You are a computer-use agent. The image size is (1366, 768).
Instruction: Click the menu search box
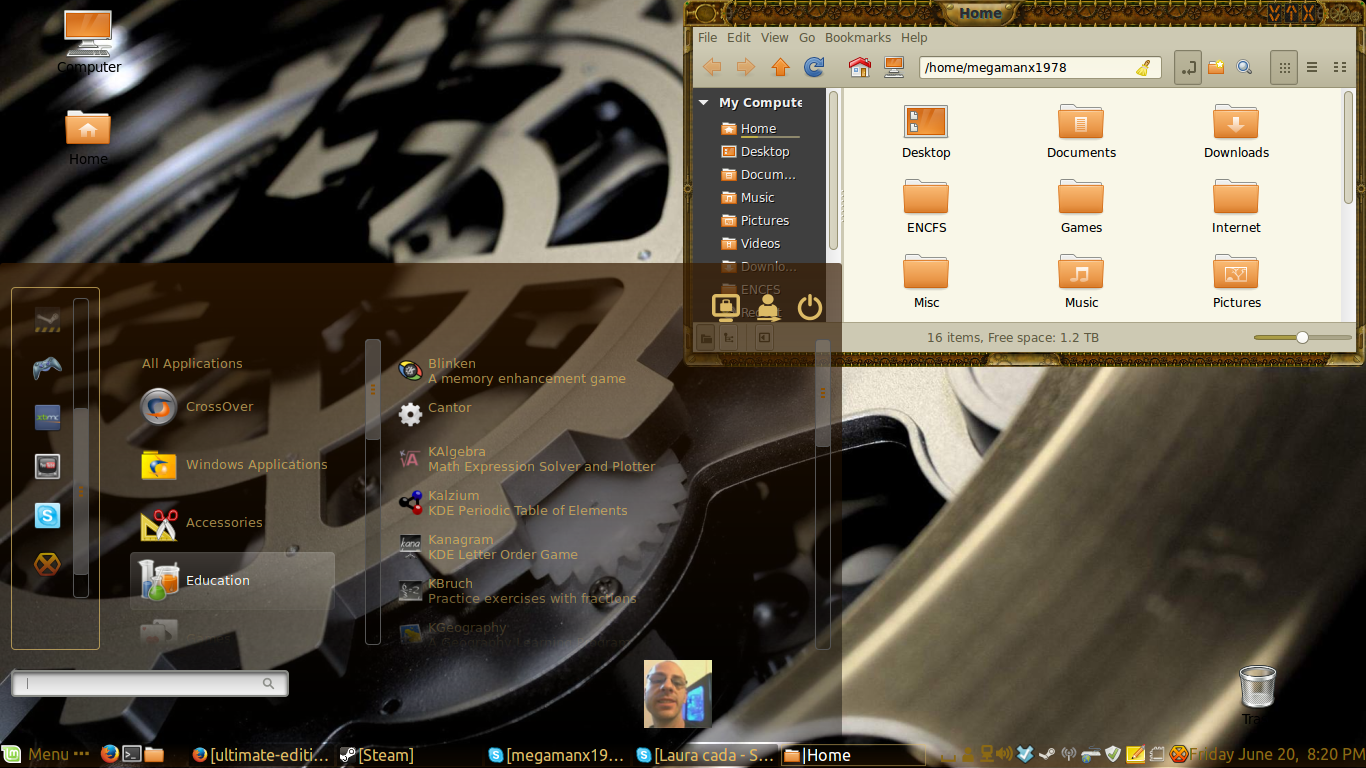point(150,683)
